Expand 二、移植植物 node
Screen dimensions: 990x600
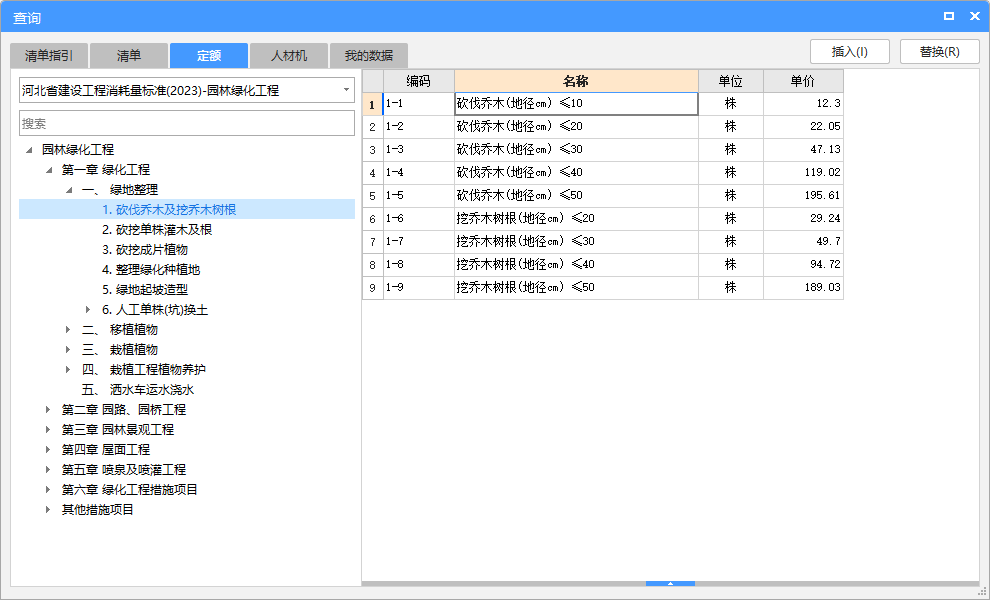click(68, 330)
